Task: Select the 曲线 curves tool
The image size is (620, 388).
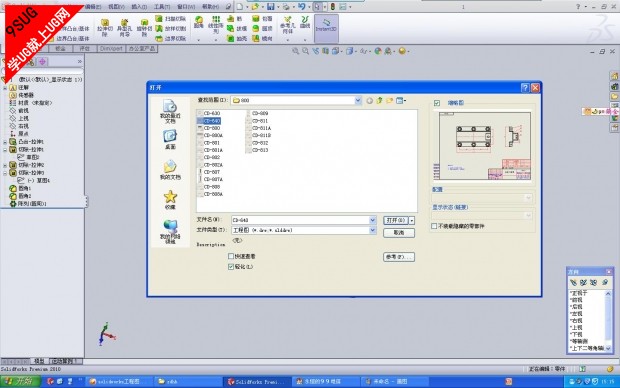Action: pos(305,22)
